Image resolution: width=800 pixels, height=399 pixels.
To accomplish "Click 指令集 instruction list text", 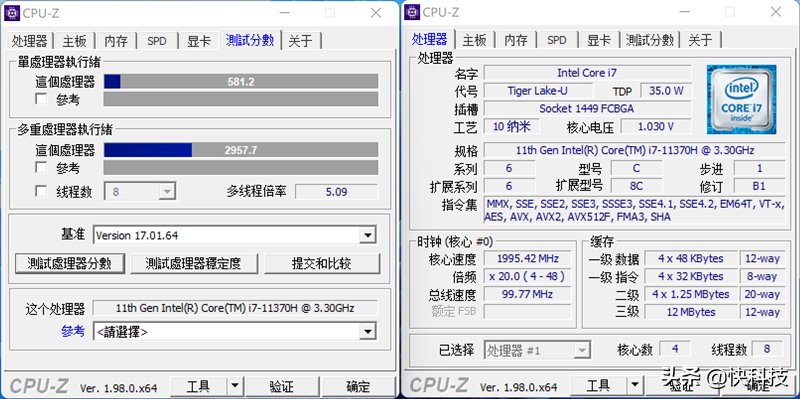I will pyautogui.click(x=635, y=210).
